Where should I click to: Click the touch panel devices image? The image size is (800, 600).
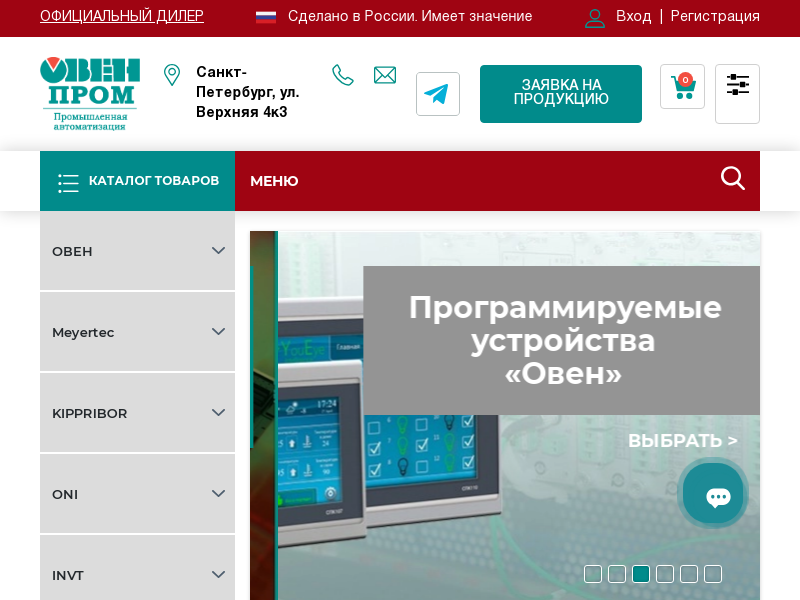pyautogui.click(x=388, y=423)
